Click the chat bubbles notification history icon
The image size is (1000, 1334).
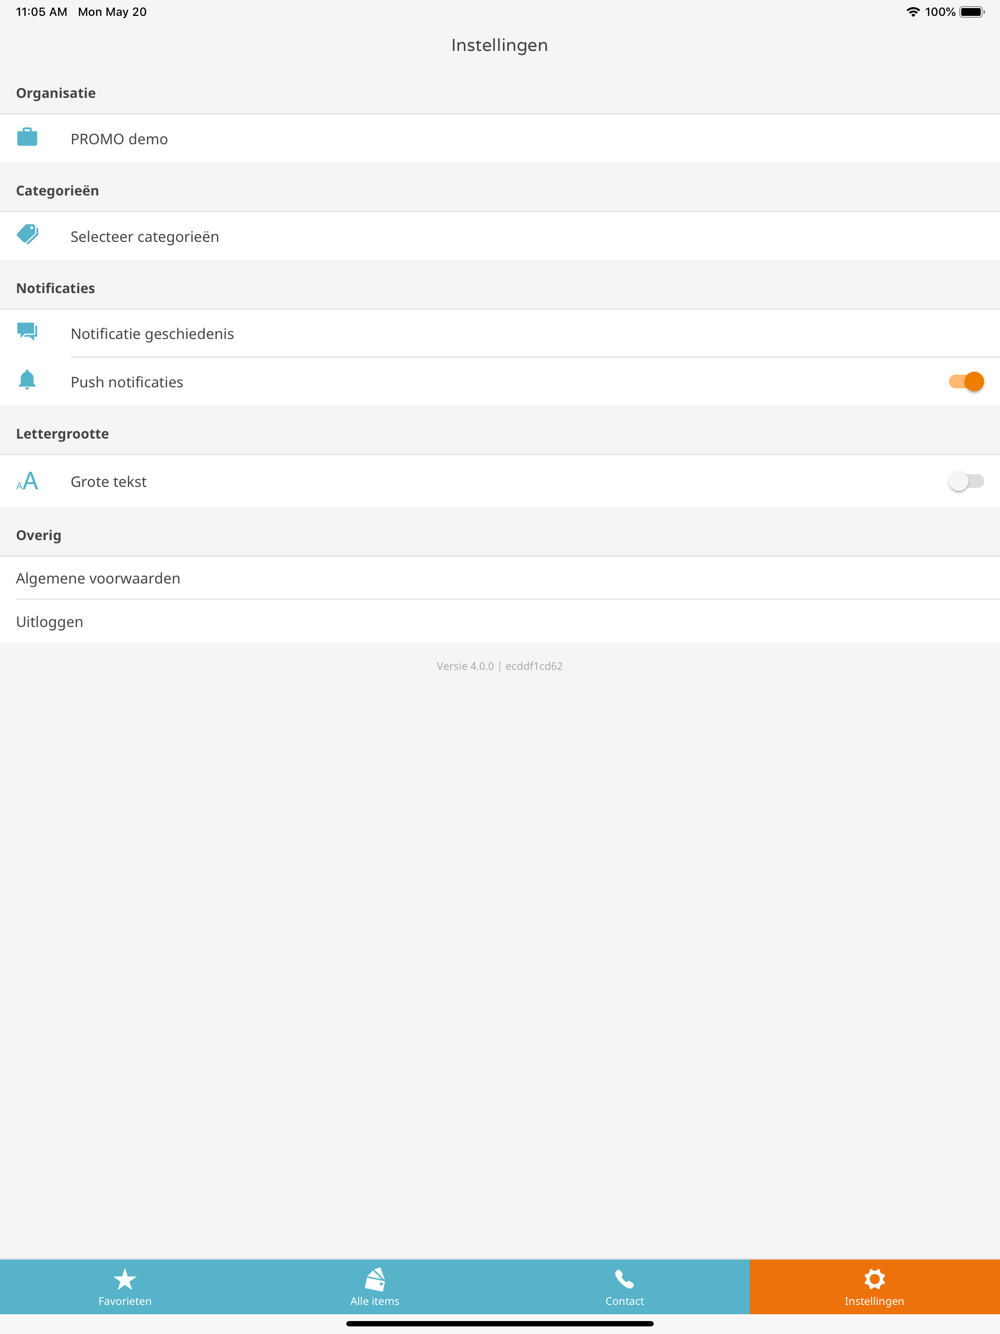27,332
